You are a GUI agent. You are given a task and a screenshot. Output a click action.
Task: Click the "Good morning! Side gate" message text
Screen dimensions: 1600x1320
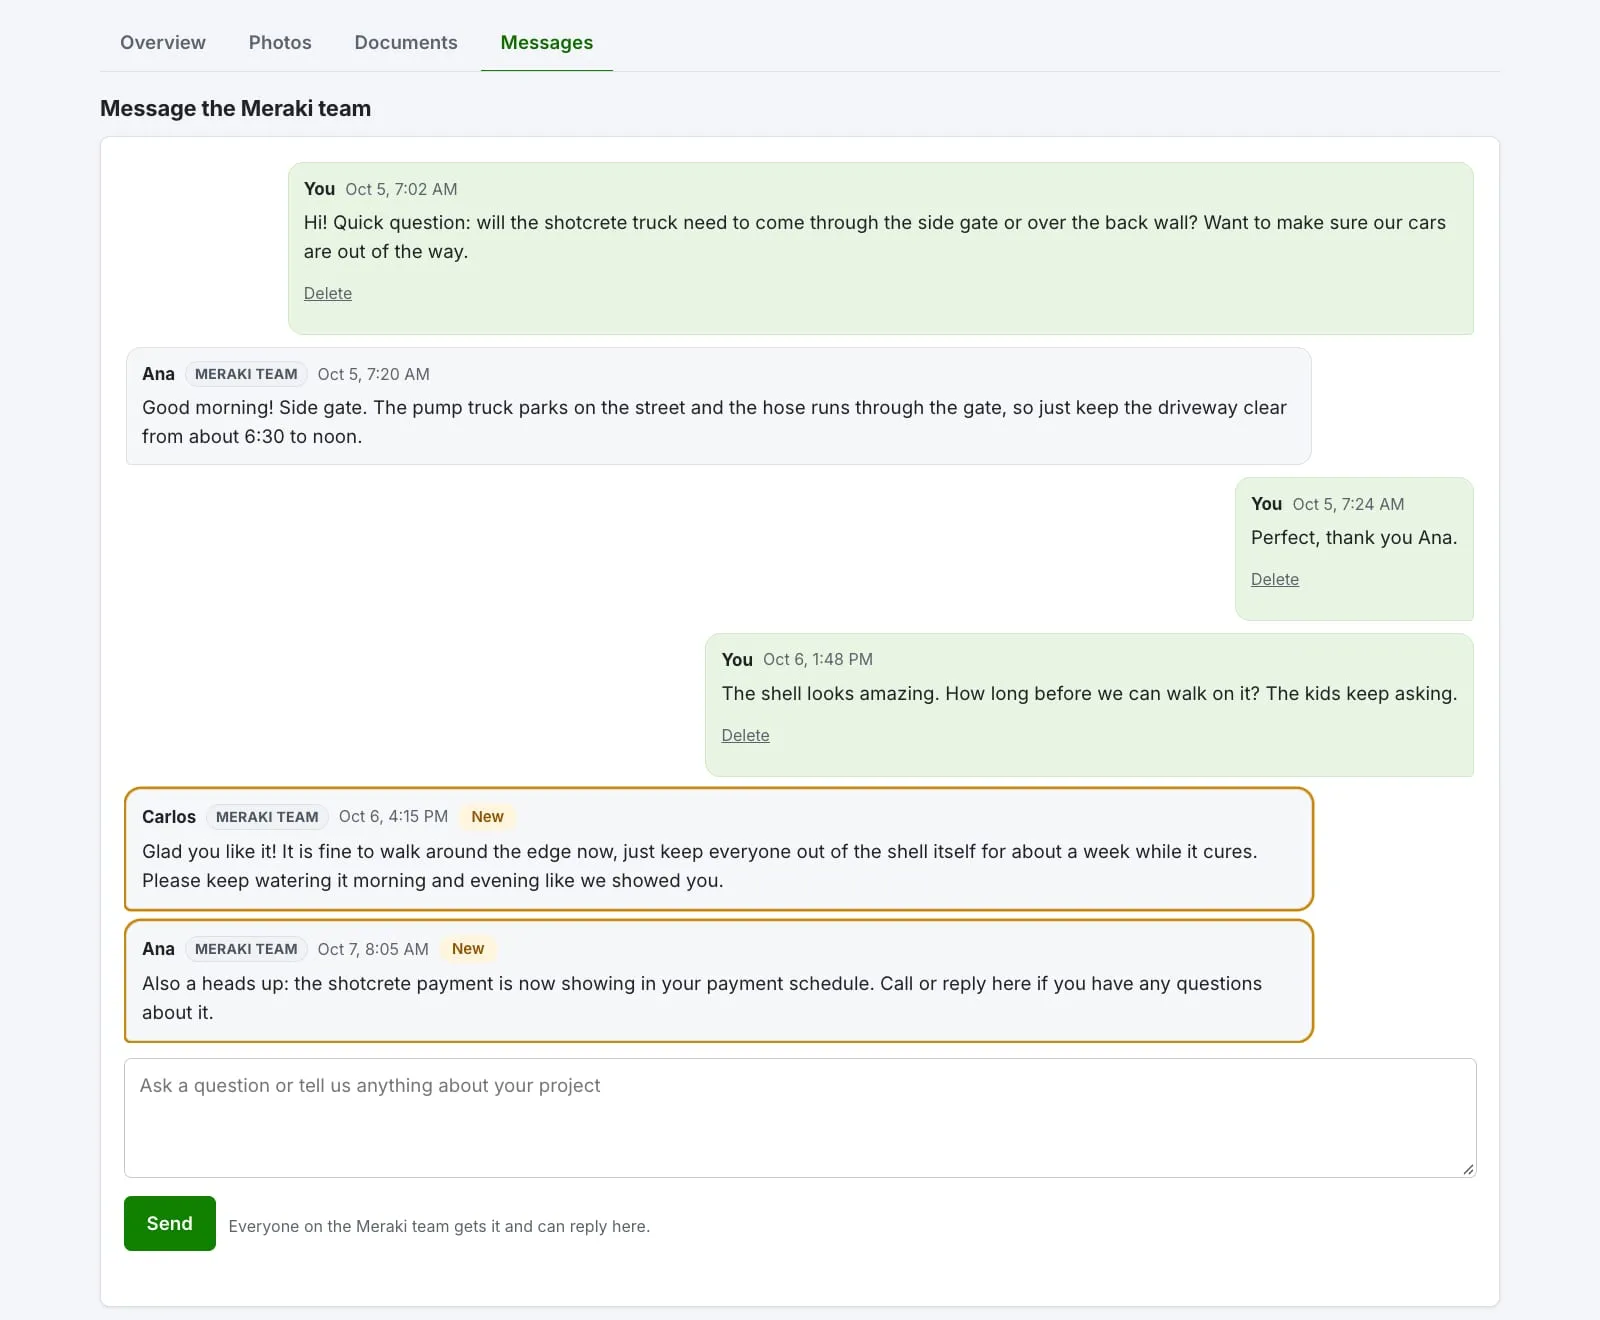coord(714,422)
